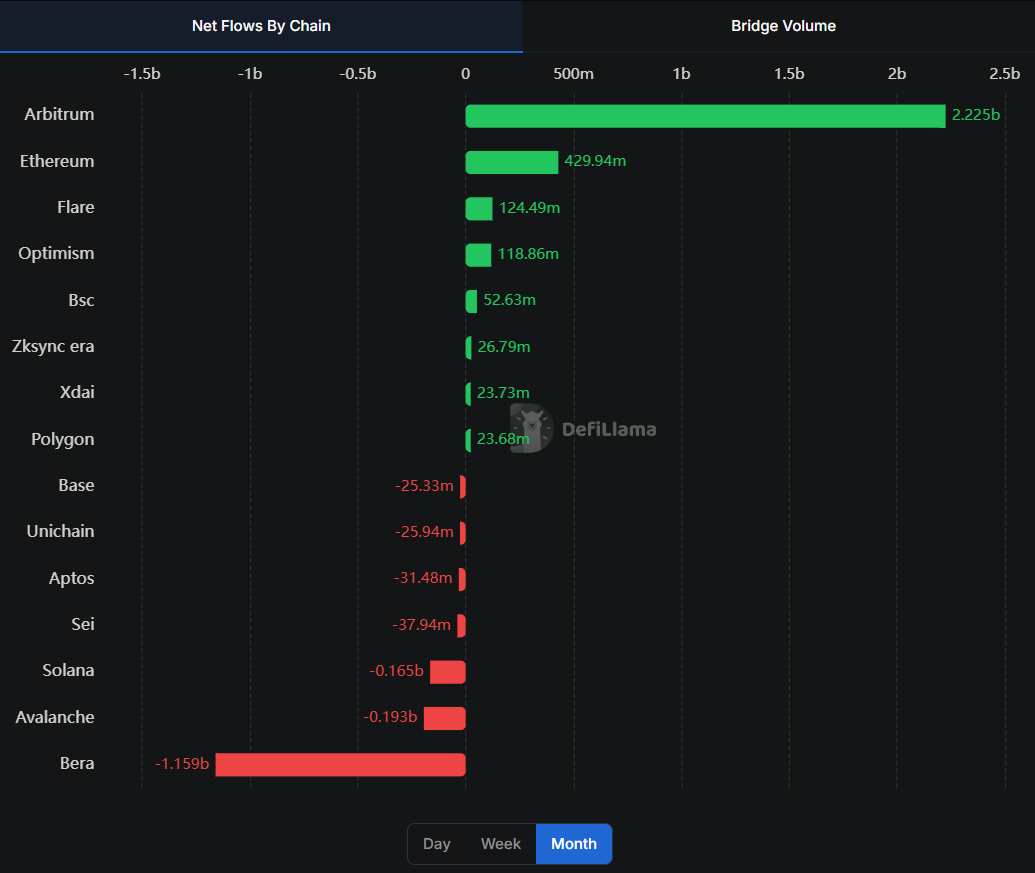
Task: Click the Xdai chain label
Action: point(77,392)
